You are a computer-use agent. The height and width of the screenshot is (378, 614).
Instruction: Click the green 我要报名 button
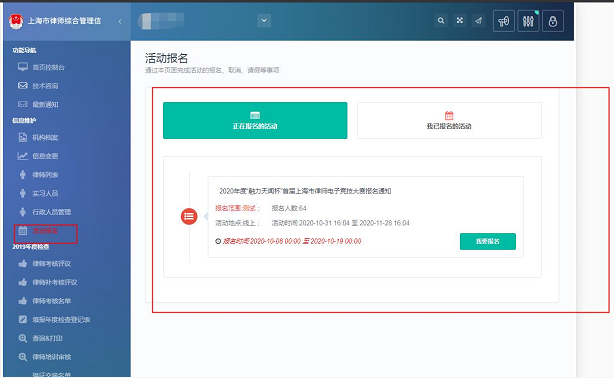488,241
